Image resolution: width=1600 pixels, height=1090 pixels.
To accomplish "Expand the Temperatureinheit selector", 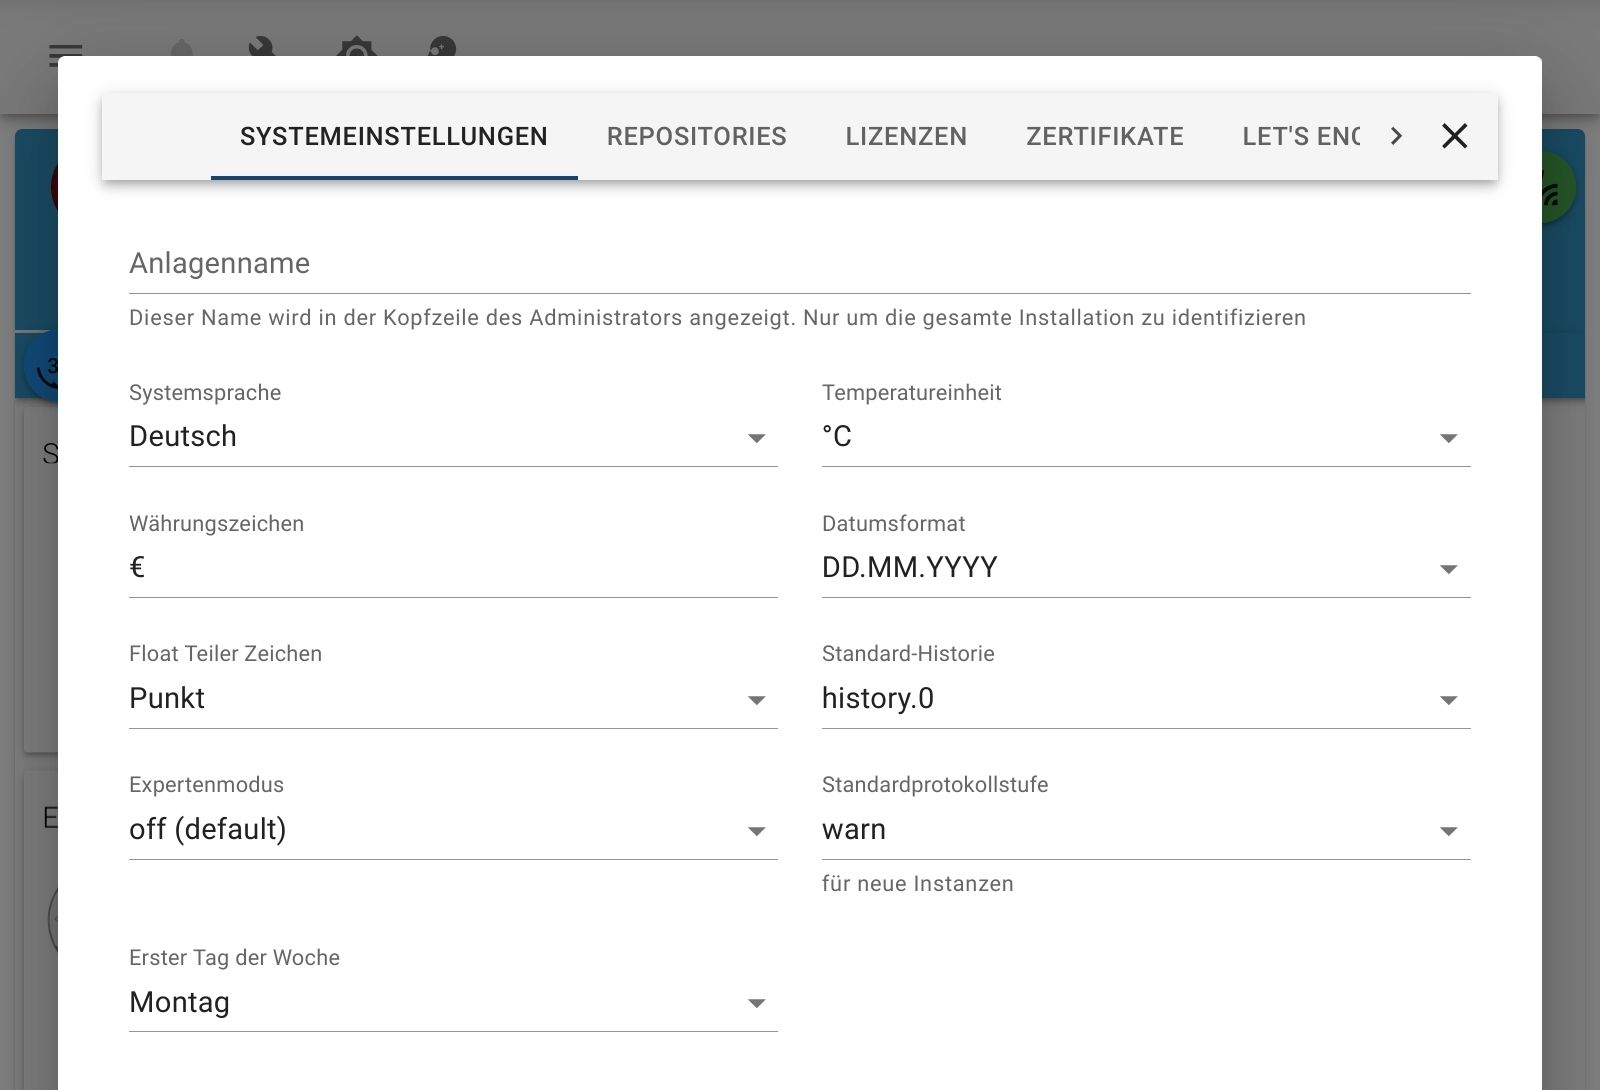I will pos(1145,437).
